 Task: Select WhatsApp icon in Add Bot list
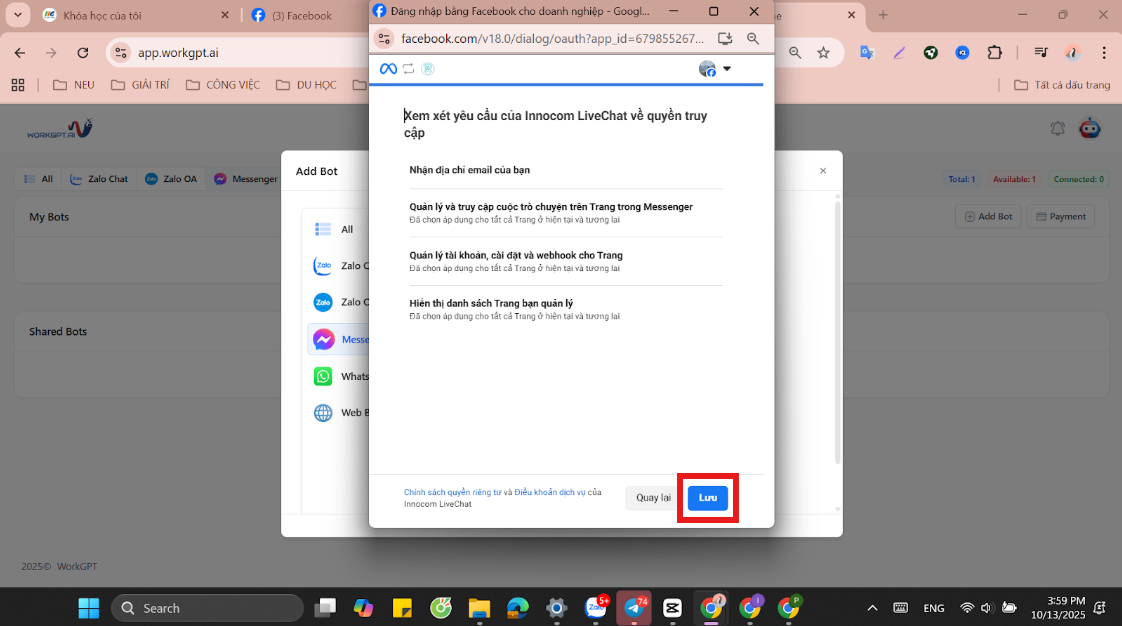tap(323, 376)
